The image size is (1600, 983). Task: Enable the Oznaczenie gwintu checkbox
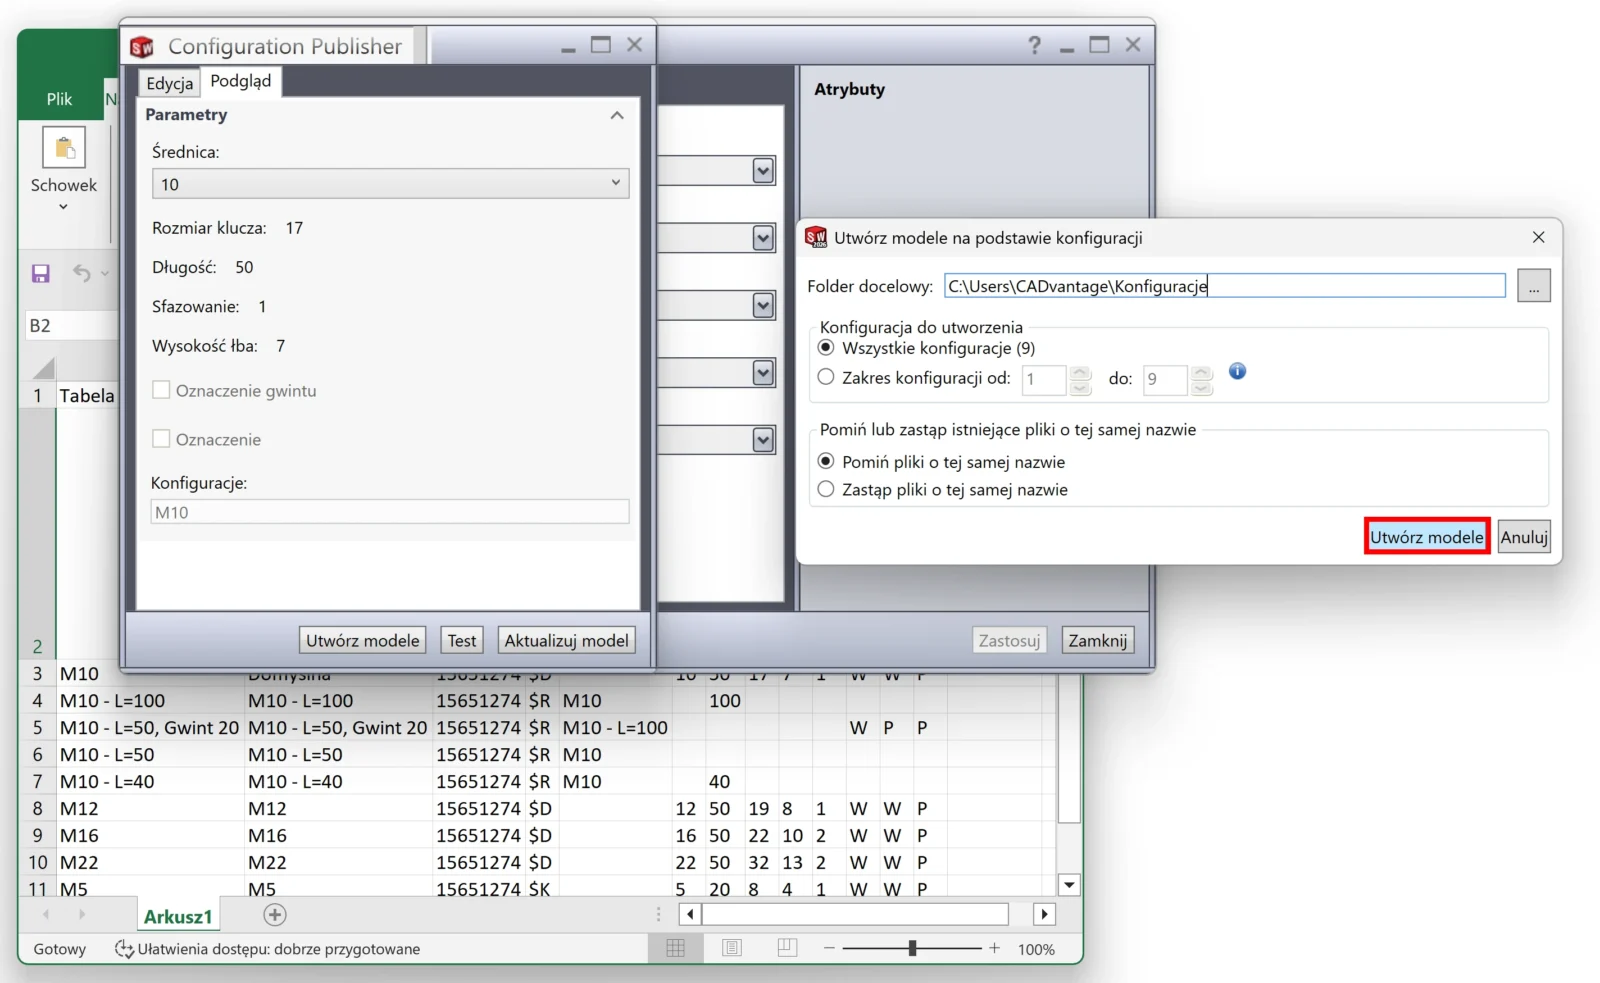tap(161, 390)
